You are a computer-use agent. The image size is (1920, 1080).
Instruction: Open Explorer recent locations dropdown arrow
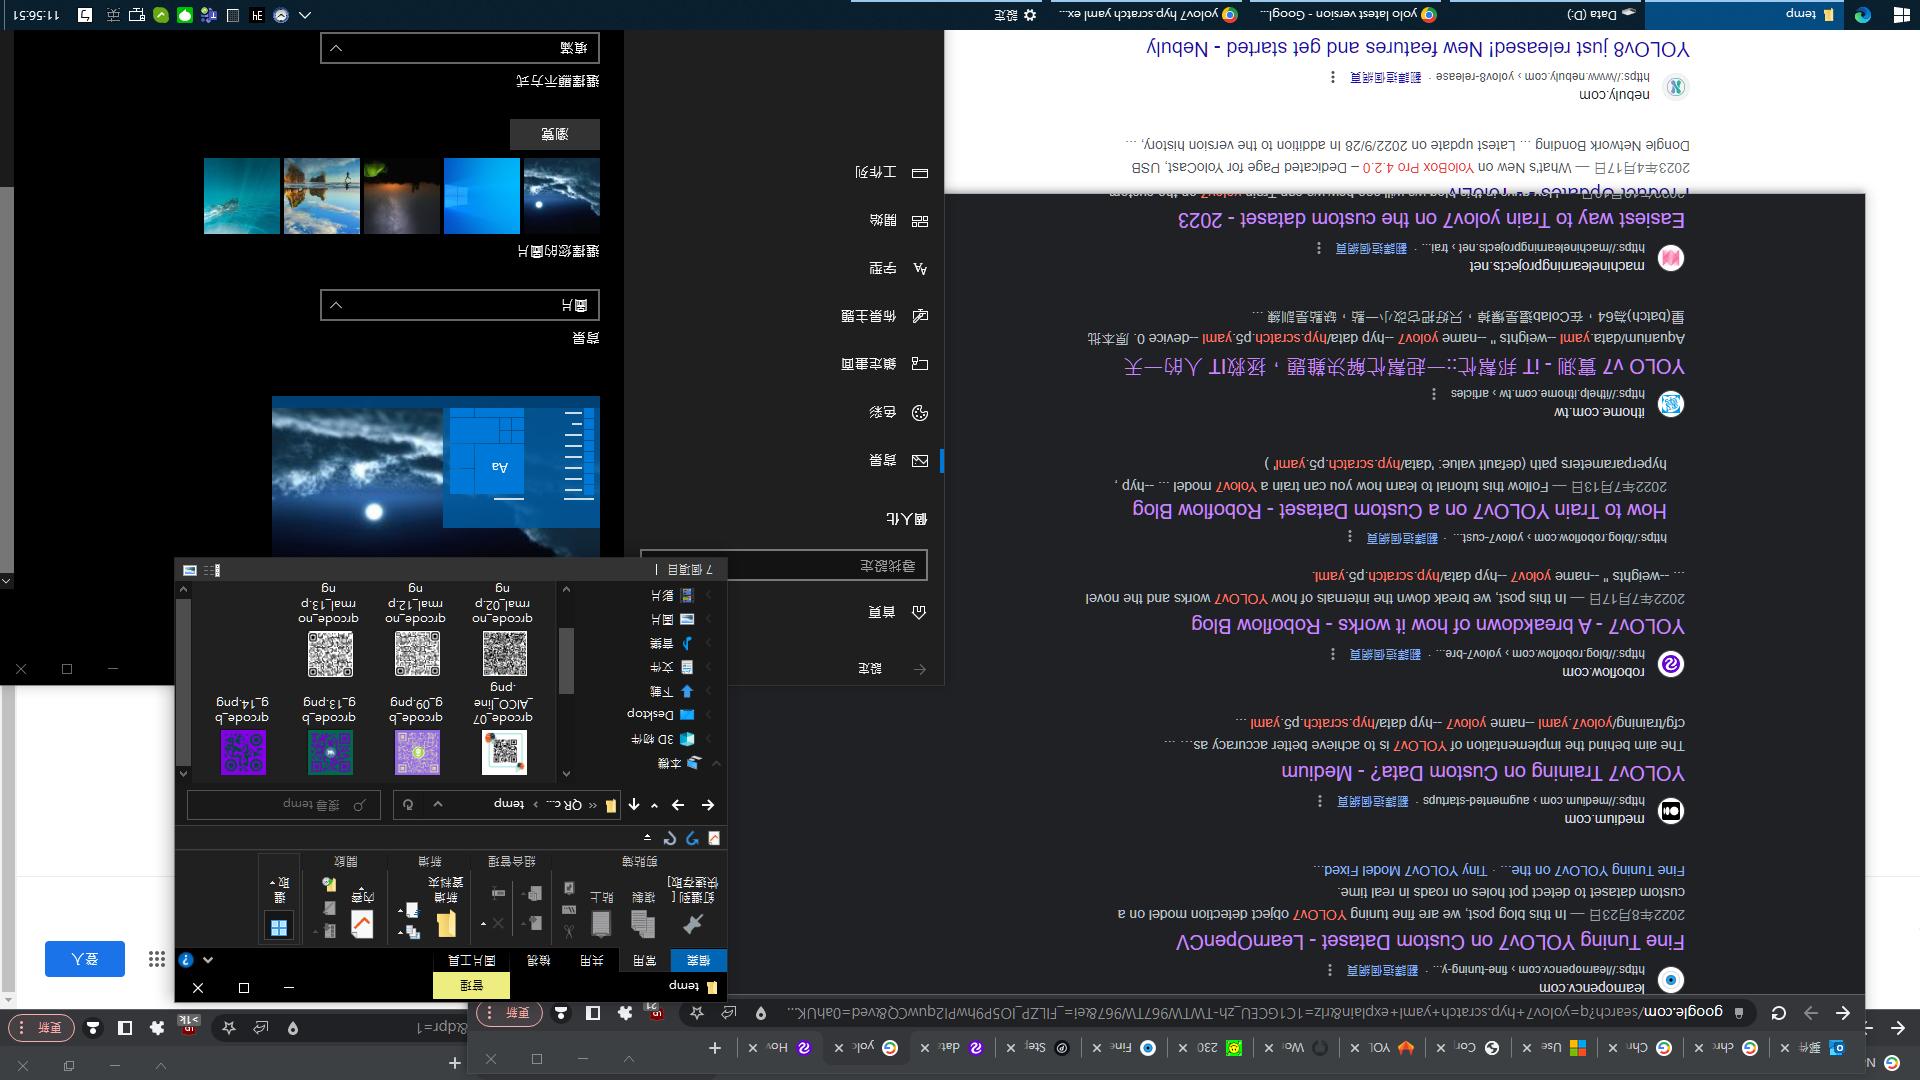click(x=655, y=805)
